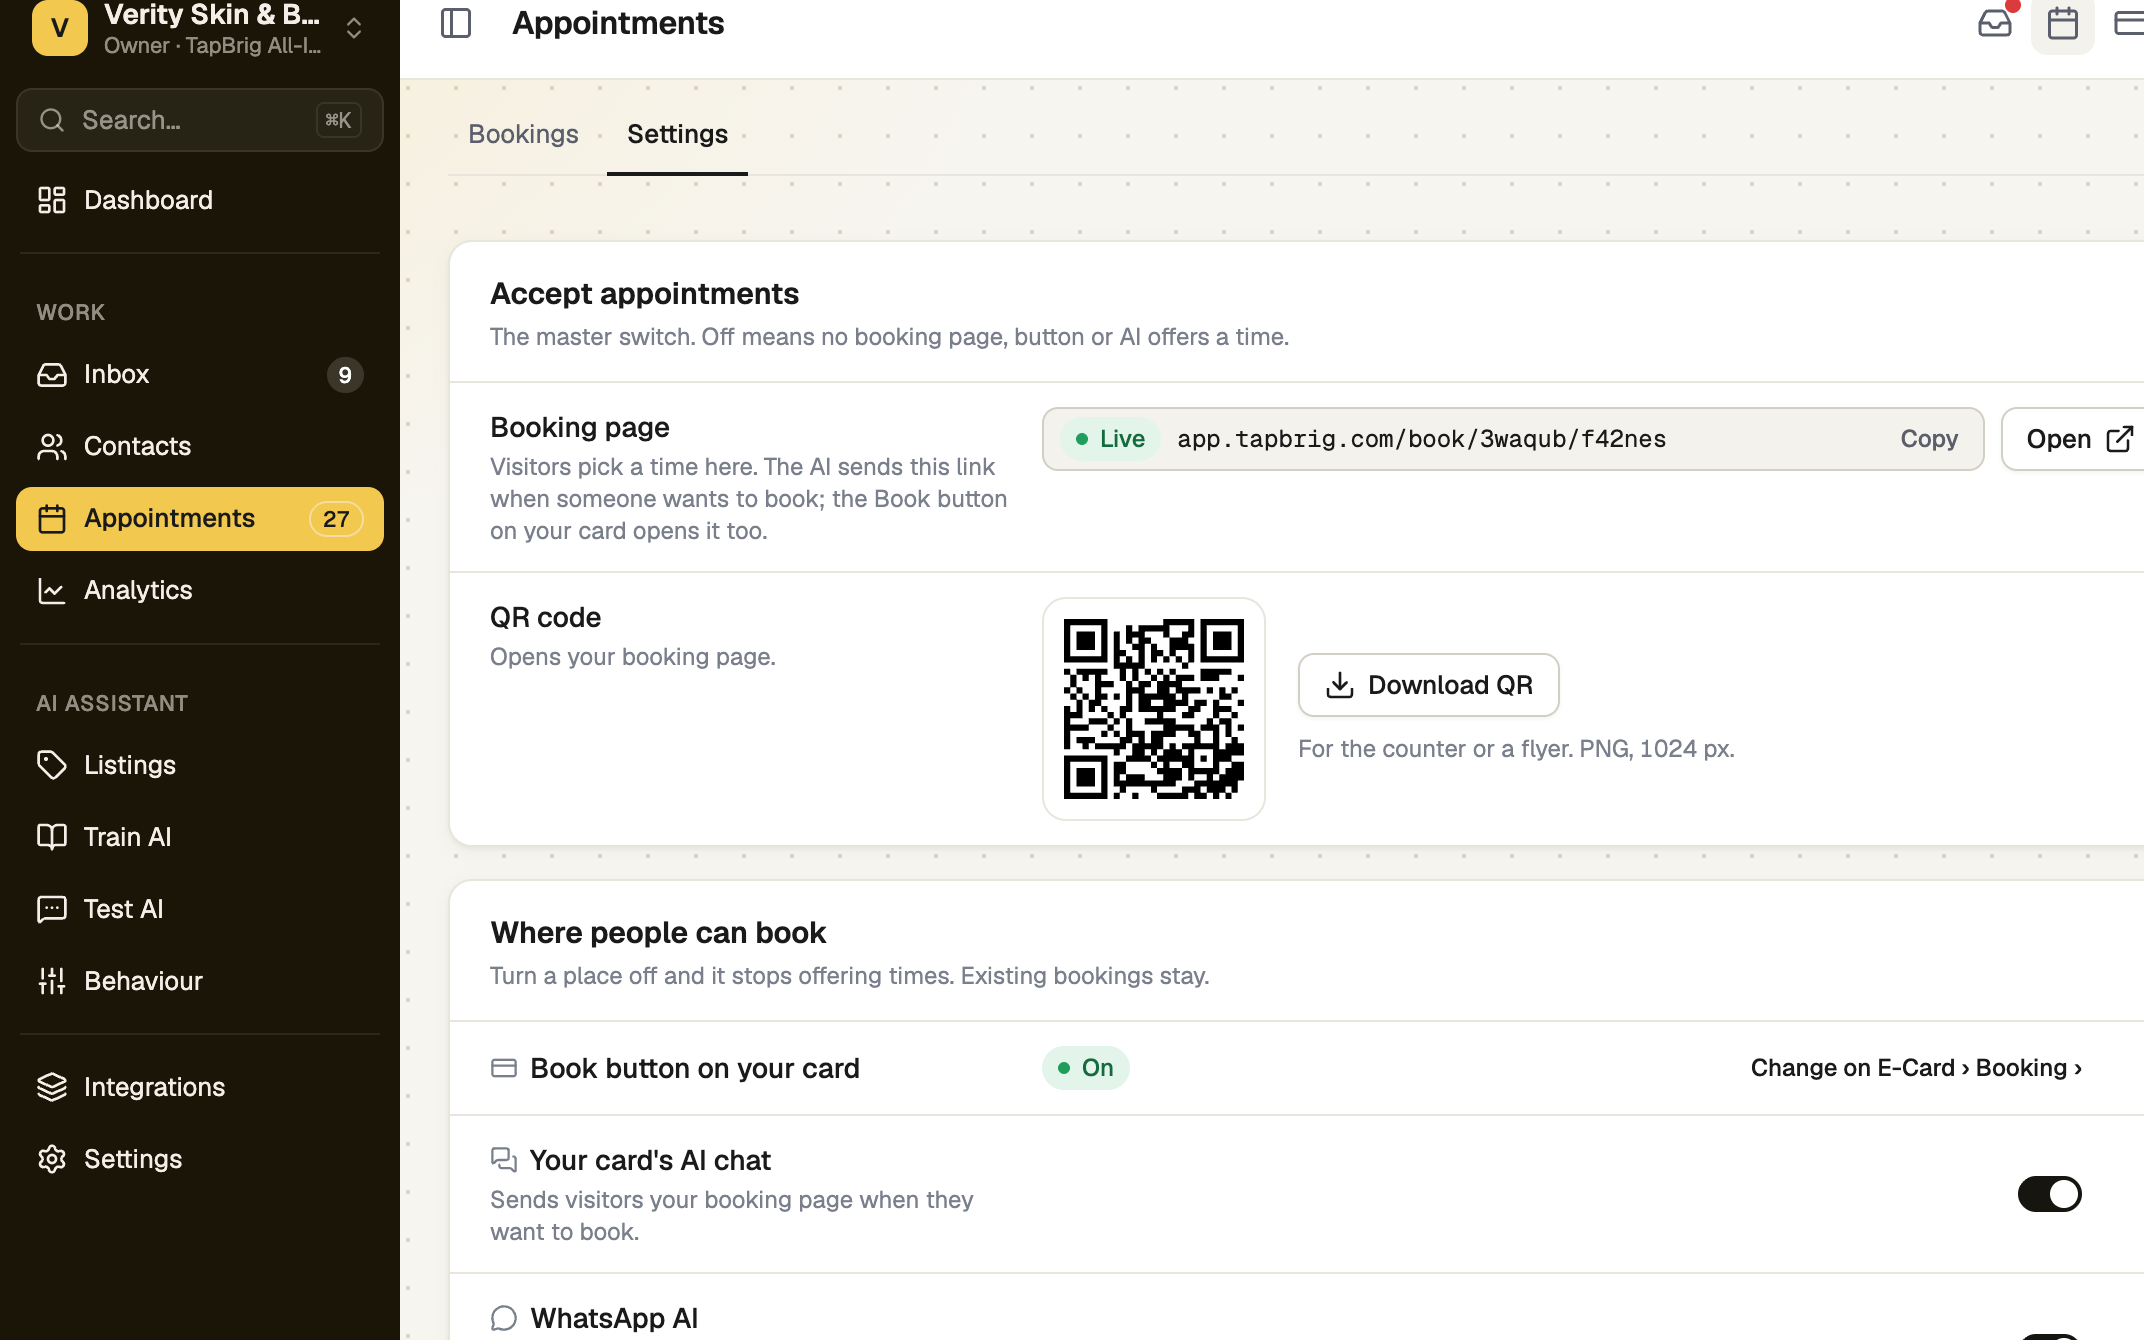Select the Settings tab
The image size is (2144, 1340).
(x=677, y=134)
